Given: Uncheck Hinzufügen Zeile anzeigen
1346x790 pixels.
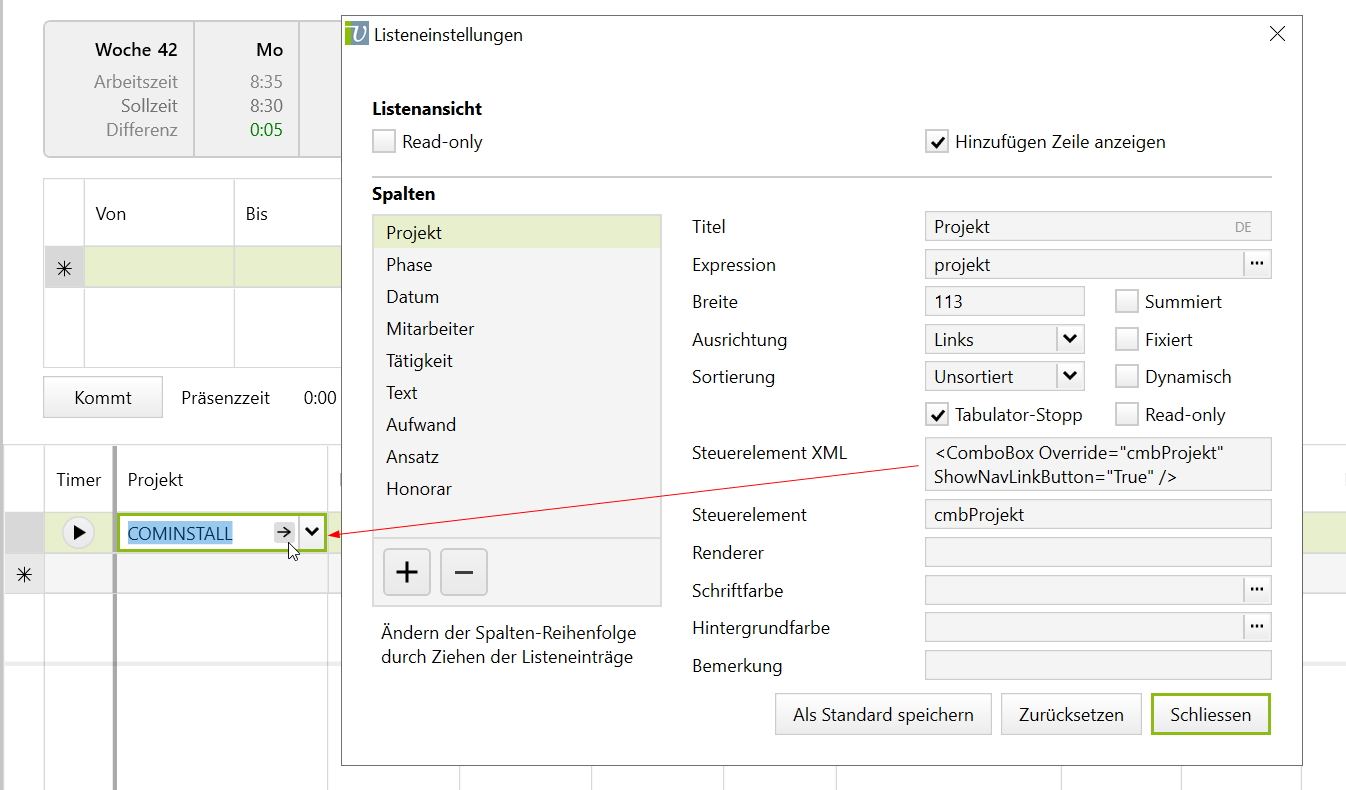Looking at the screenshot, I should click(937, 142).
